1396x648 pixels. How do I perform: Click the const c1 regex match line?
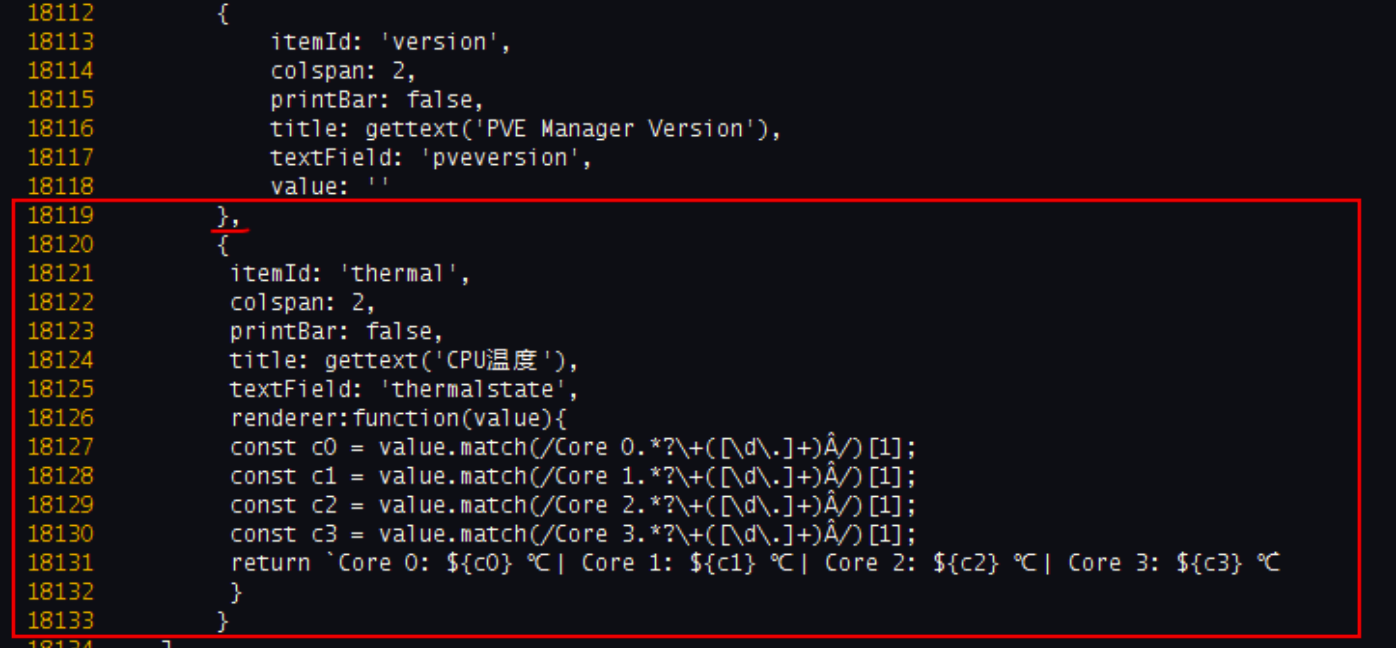pos(573,476)
